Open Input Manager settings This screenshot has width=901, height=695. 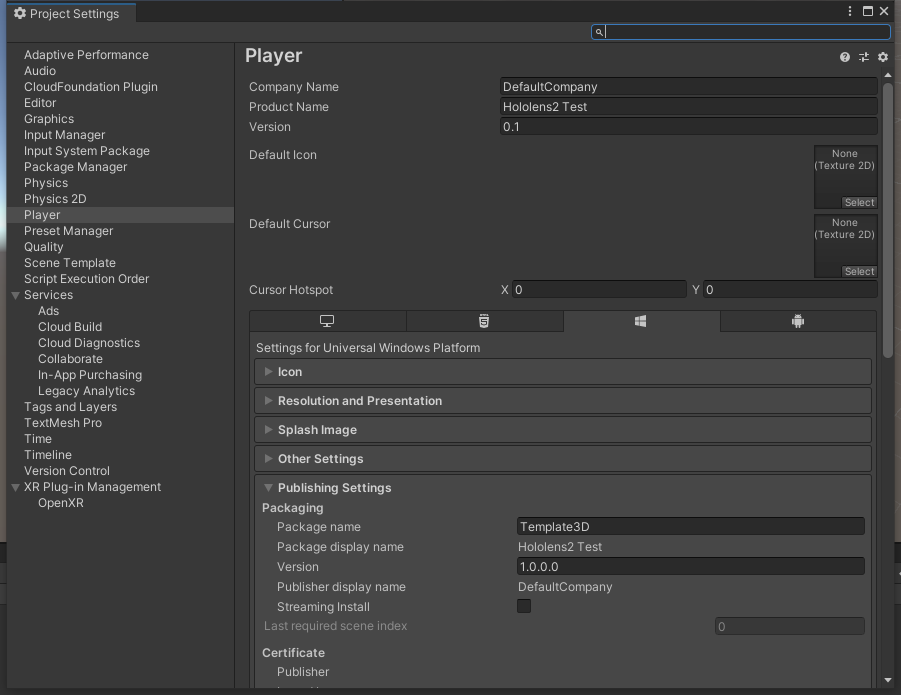point(64,135)
